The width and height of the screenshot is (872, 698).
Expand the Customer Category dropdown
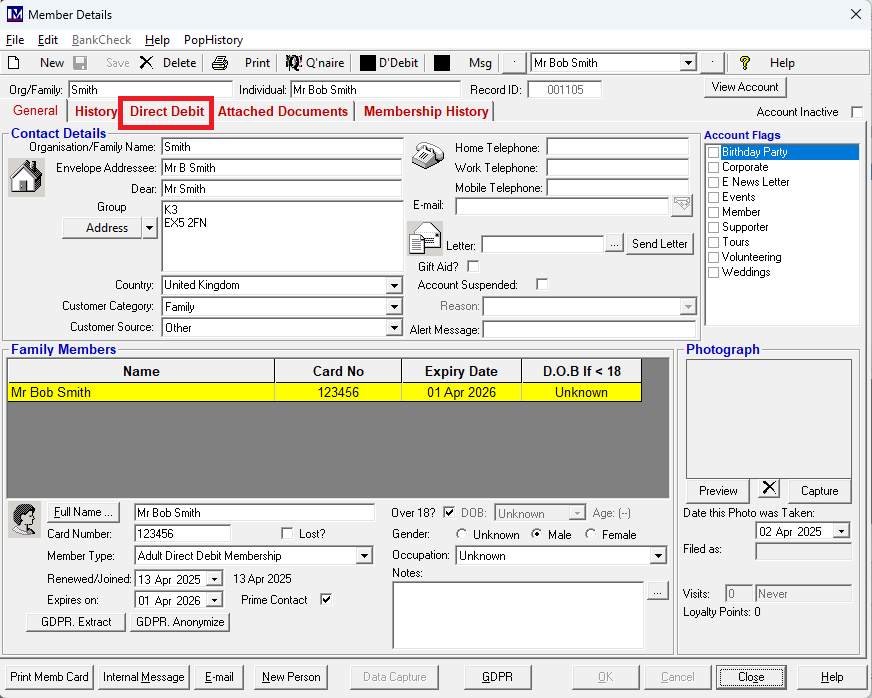(394, 307)
